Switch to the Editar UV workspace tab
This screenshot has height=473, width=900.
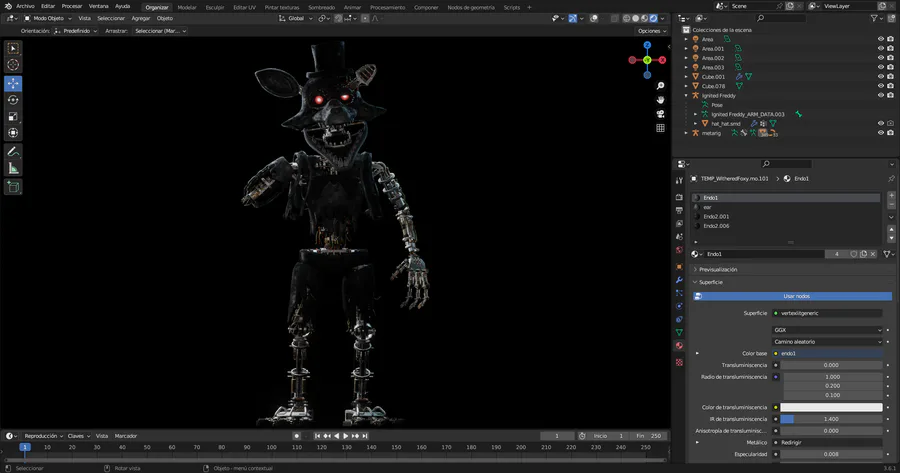point(245,7)
